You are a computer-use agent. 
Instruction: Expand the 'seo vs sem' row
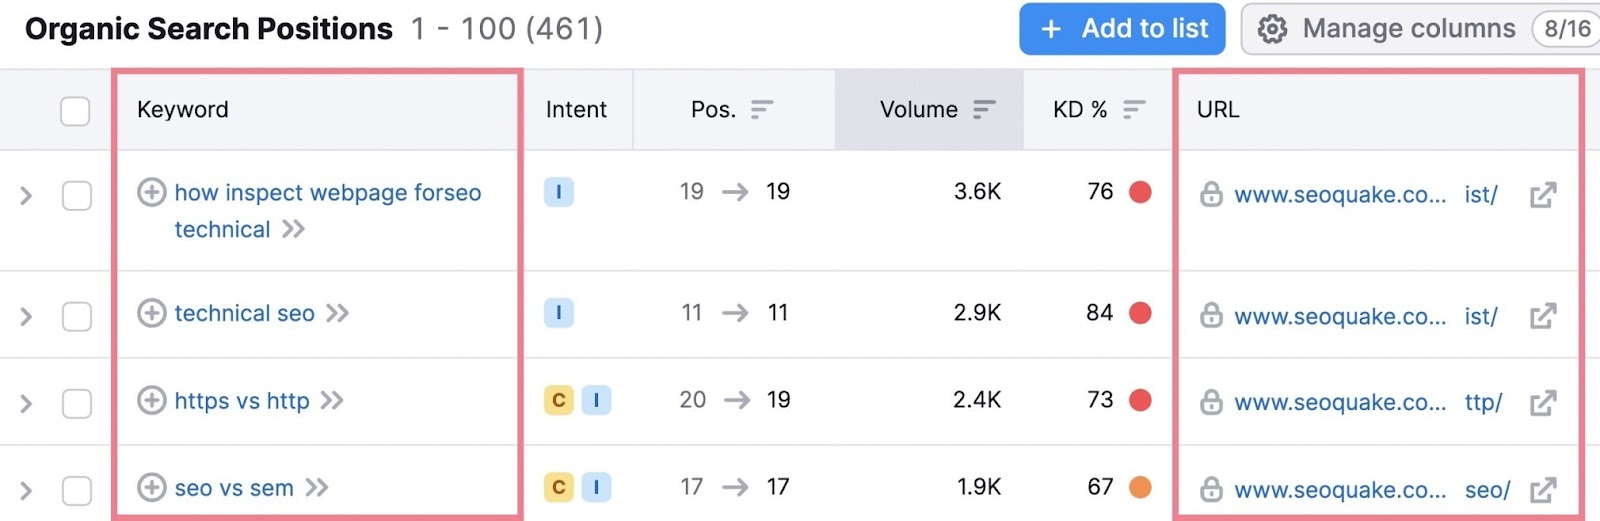tap(27, 491)
